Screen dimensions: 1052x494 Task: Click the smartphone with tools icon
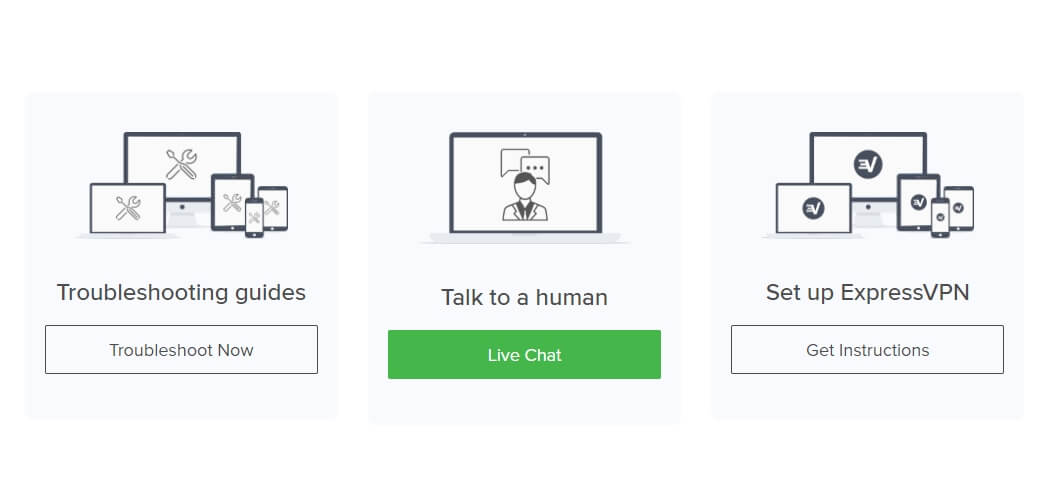[x=254, y=217]
